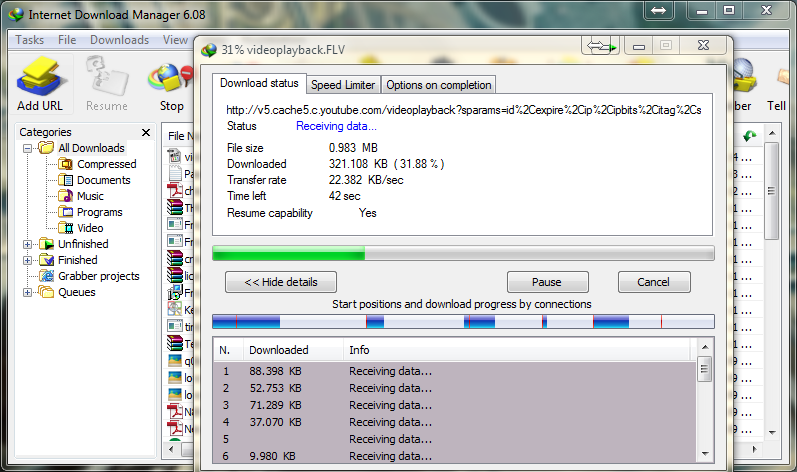Click the connections progress segment bar
The width and height of the screenshot is (797, 472).
click(x=463, y=322)
